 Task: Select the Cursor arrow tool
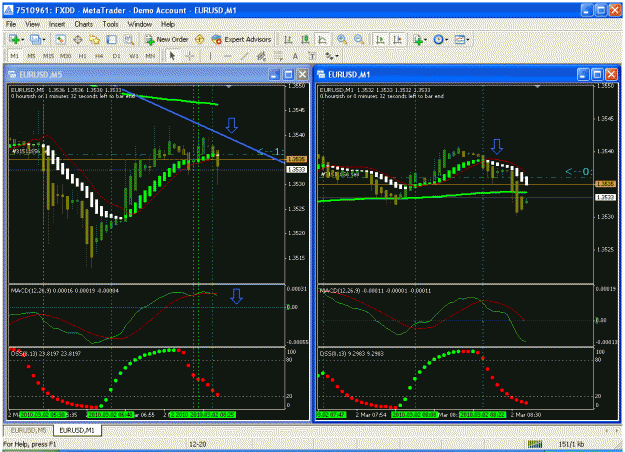pyautogui.click(x=172, y=56)
